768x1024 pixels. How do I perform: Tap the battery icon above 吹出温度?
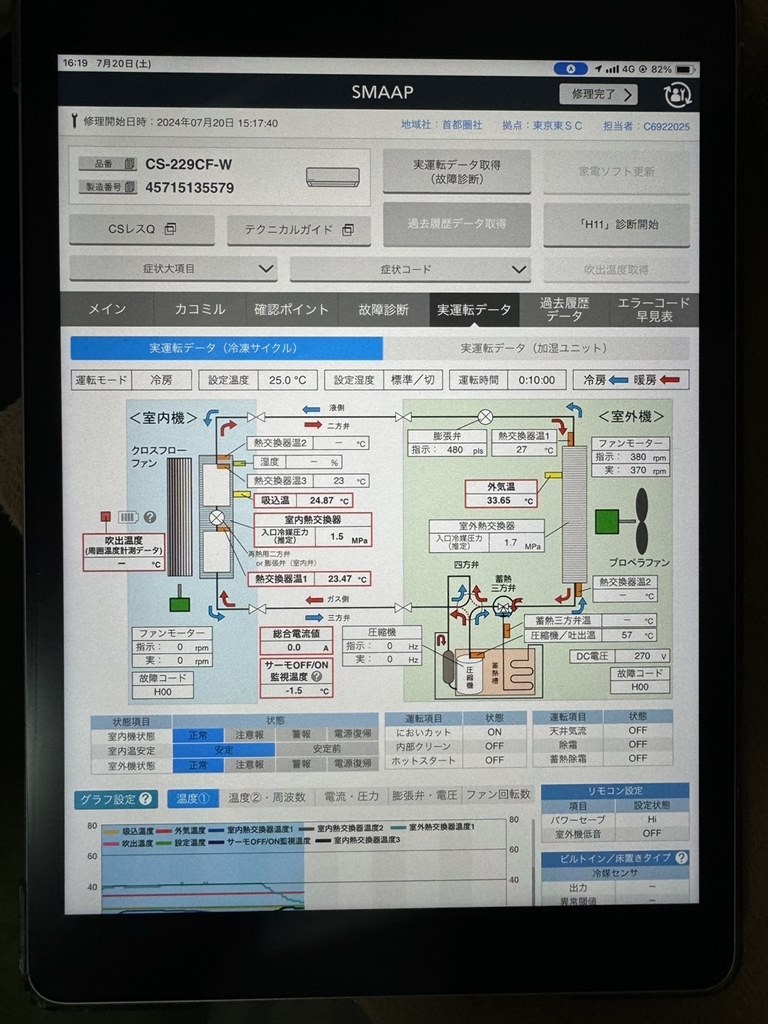pos(128,517)
